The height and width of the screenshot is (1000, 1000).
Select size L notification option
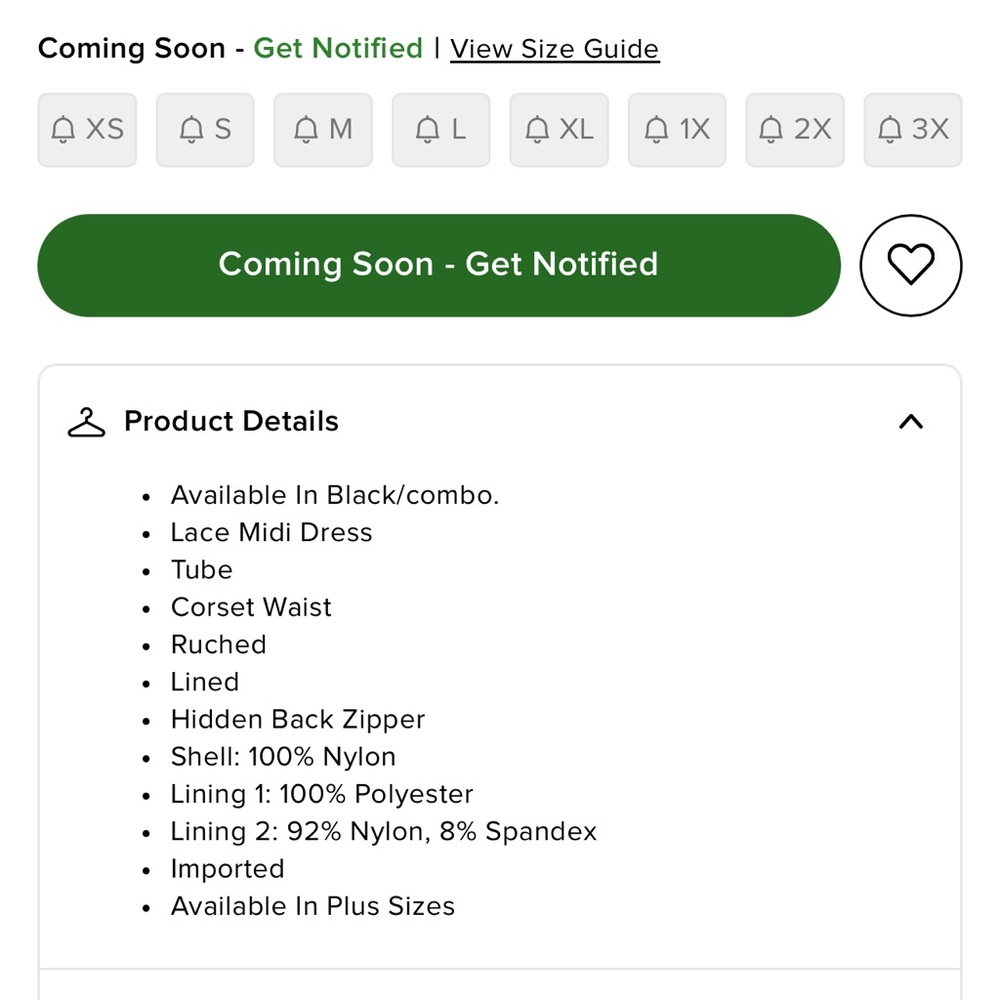point(441,130)
